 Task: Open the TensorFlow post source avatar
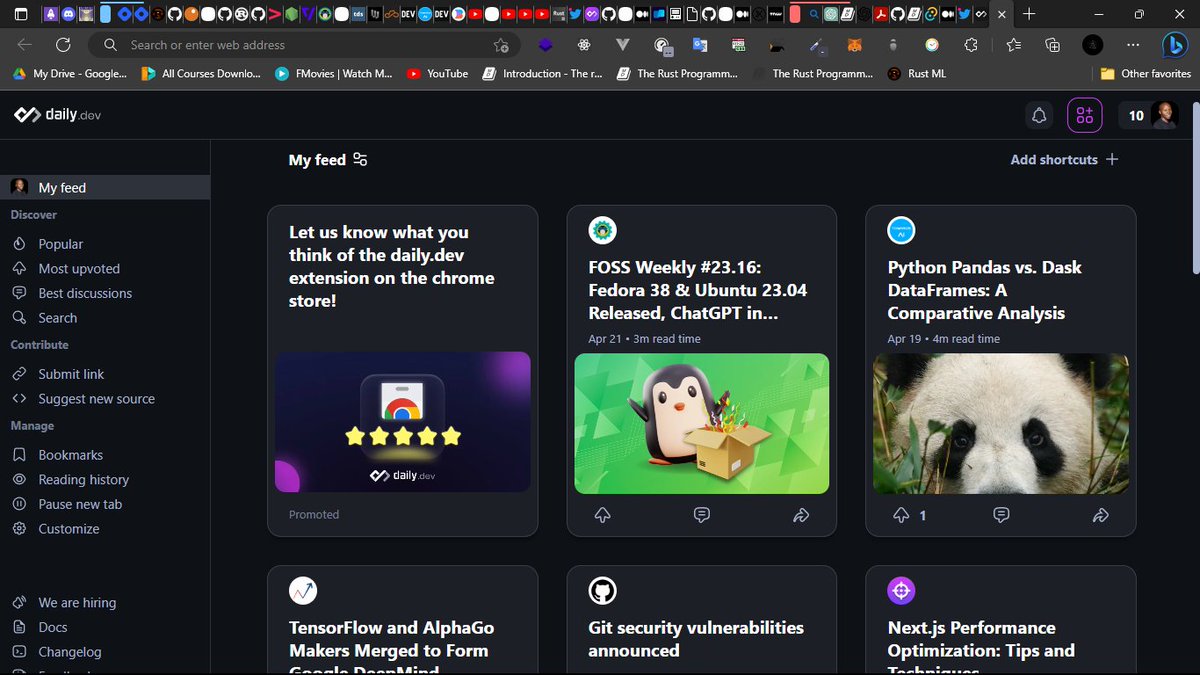[303, 591]
